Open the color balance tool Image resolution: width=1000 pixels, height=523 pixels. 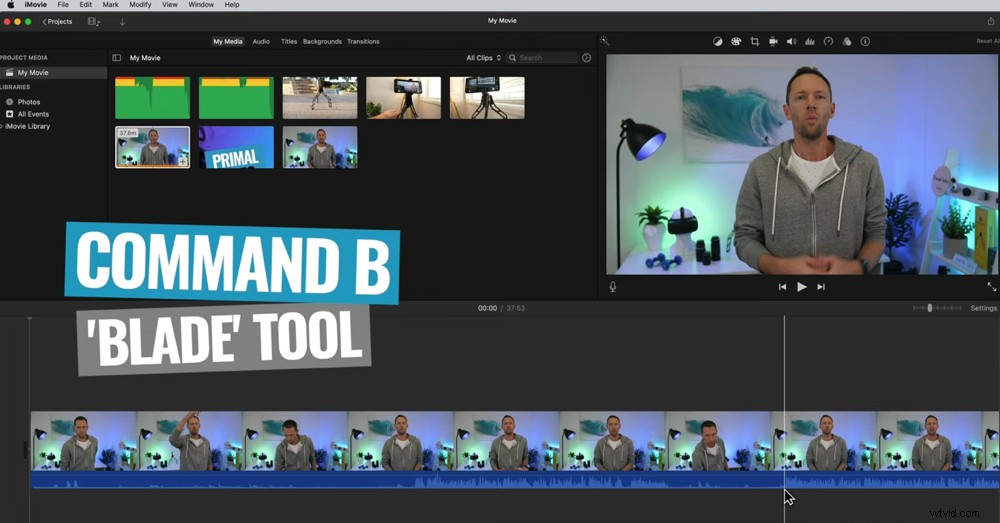coord(717,41)
